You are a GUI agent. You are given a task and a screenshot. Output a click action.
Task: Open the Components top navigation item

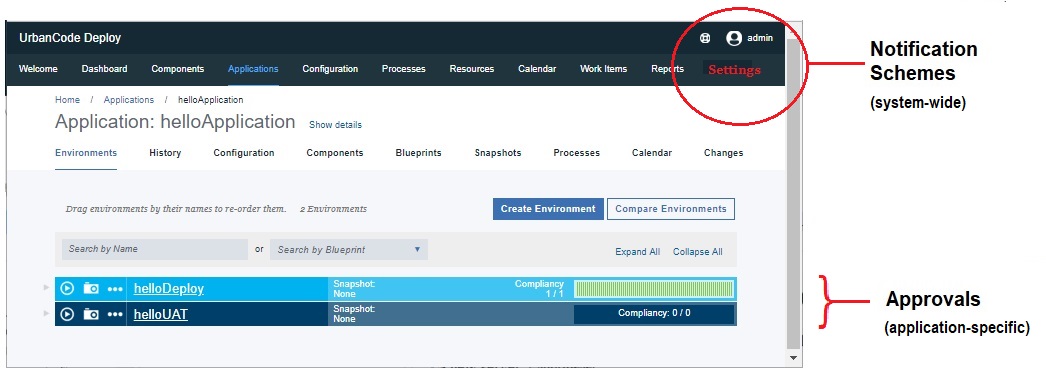[177, 69]
